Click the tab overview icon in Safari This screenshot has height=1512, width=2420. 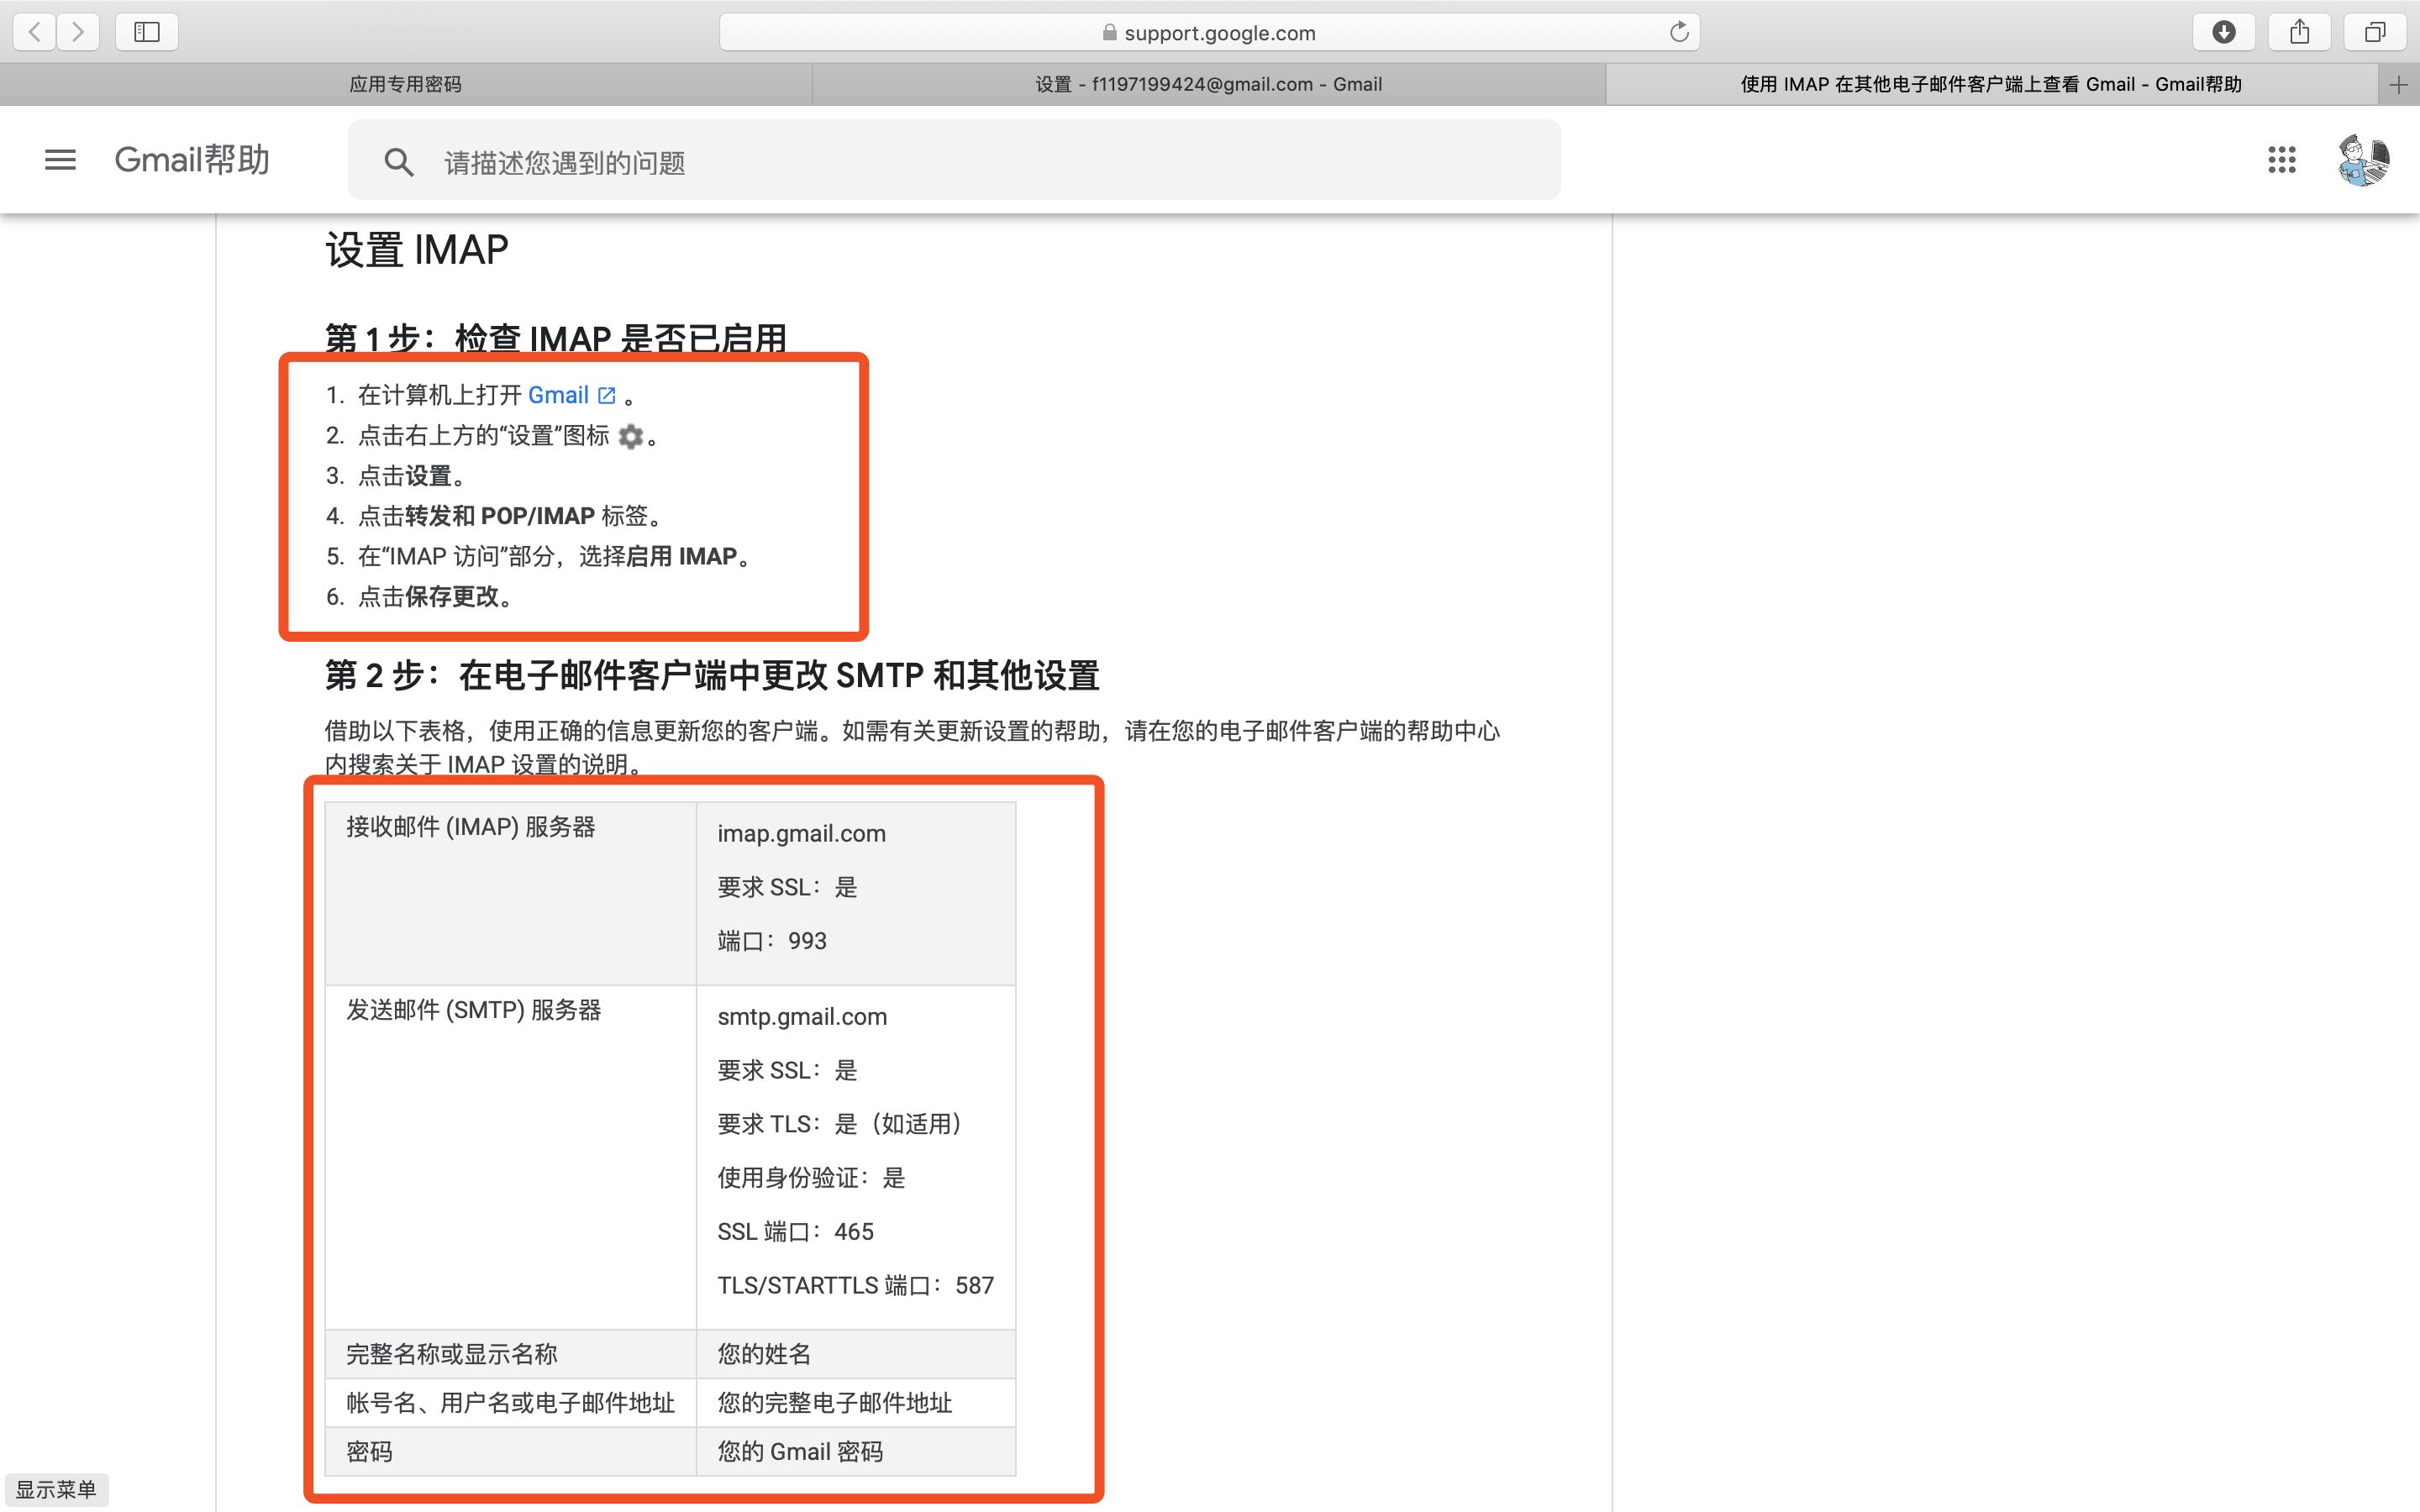pos(2374,31)
